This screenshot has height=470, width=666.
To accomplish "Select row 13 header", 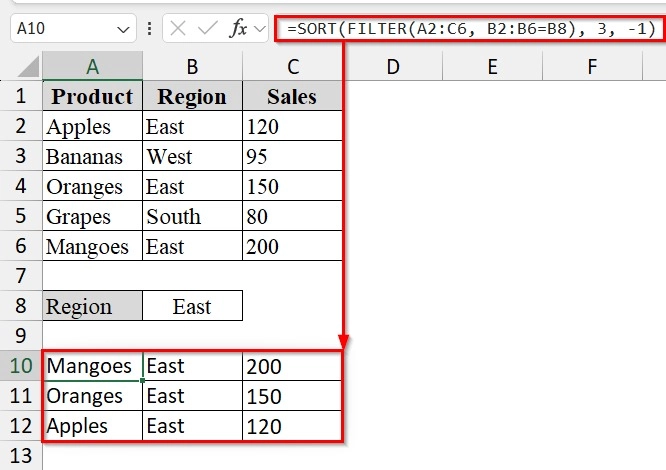I will 20,456.
